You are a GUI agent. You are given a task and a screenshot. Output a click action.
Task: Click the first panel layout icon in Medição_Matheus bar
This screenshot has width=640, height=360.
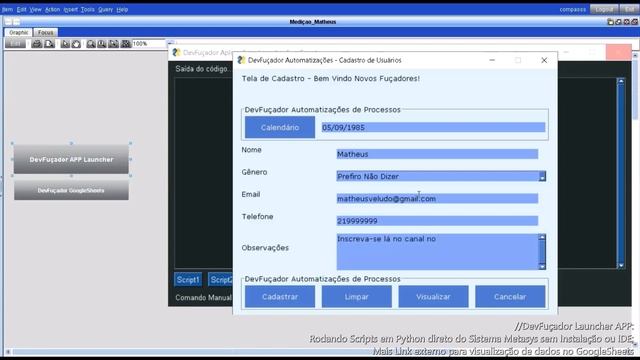[611, 22]
